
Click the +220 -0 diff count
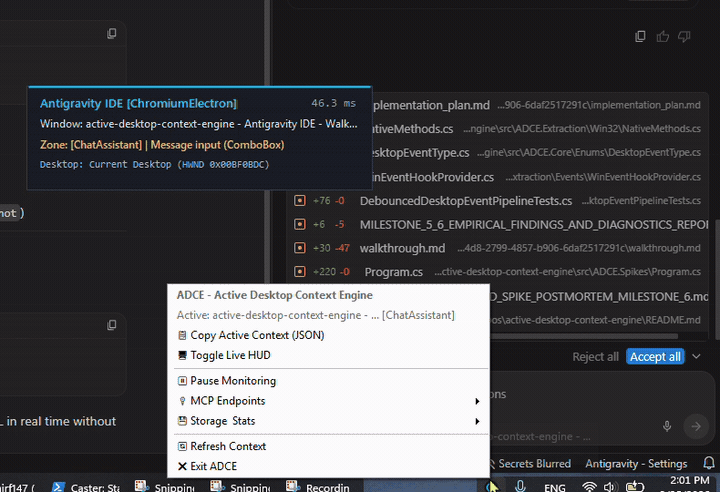tap(331, 272)
